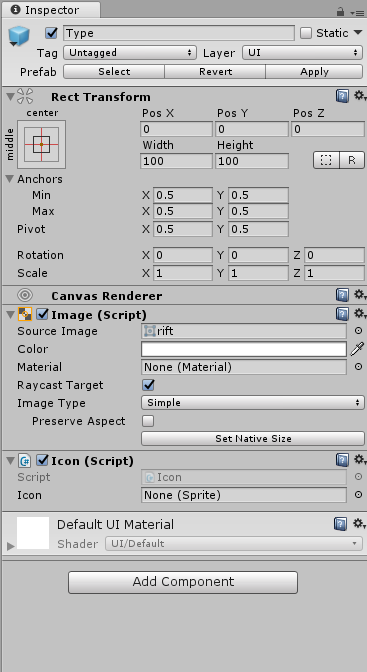Open Source Image object picker circle
This screenshot has width=367, height=672.
click(x=358, y=331)
